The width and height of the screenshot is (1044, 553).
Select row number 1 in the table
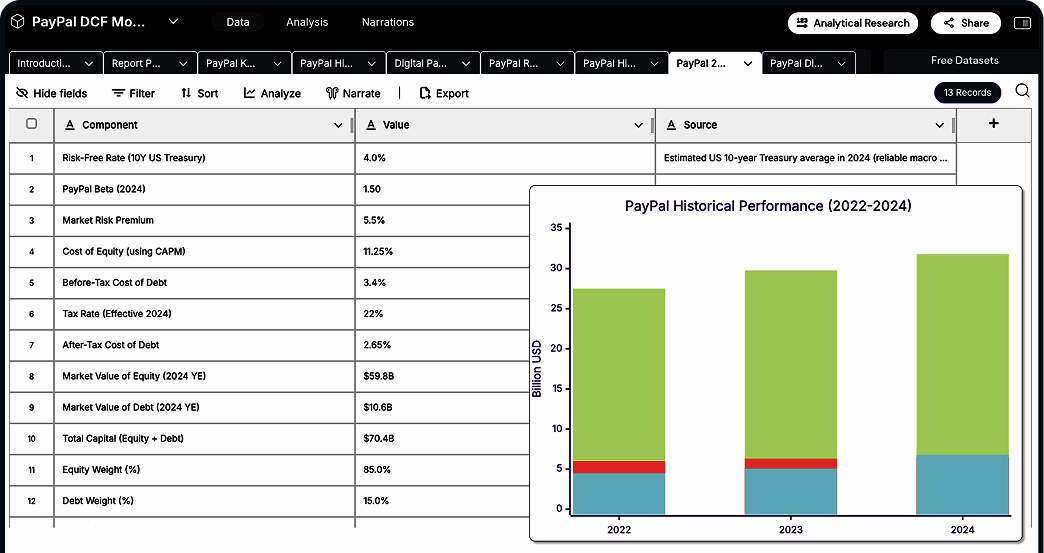point(31,158)
